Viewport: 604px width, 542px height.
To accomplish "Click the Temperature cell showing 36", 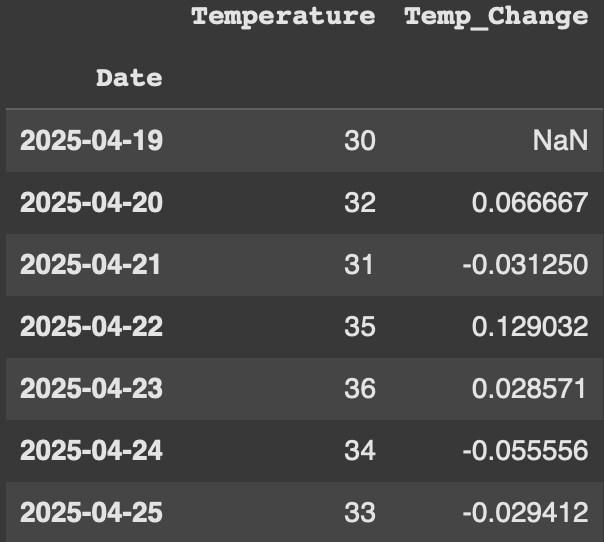I will [359, 388].
